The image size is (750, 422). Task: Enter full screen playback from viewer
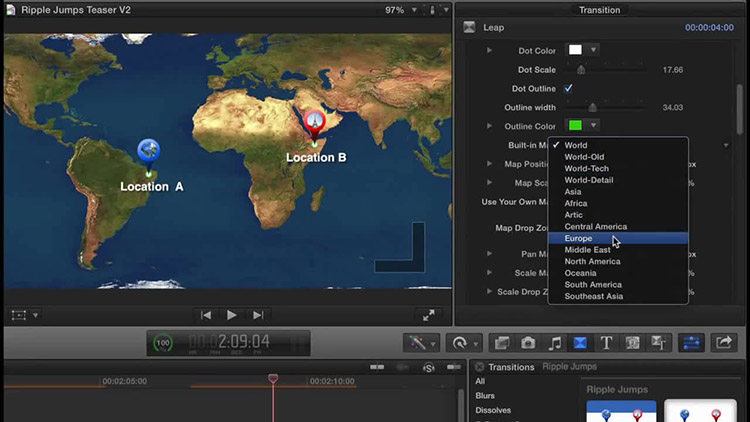point(429,315)
